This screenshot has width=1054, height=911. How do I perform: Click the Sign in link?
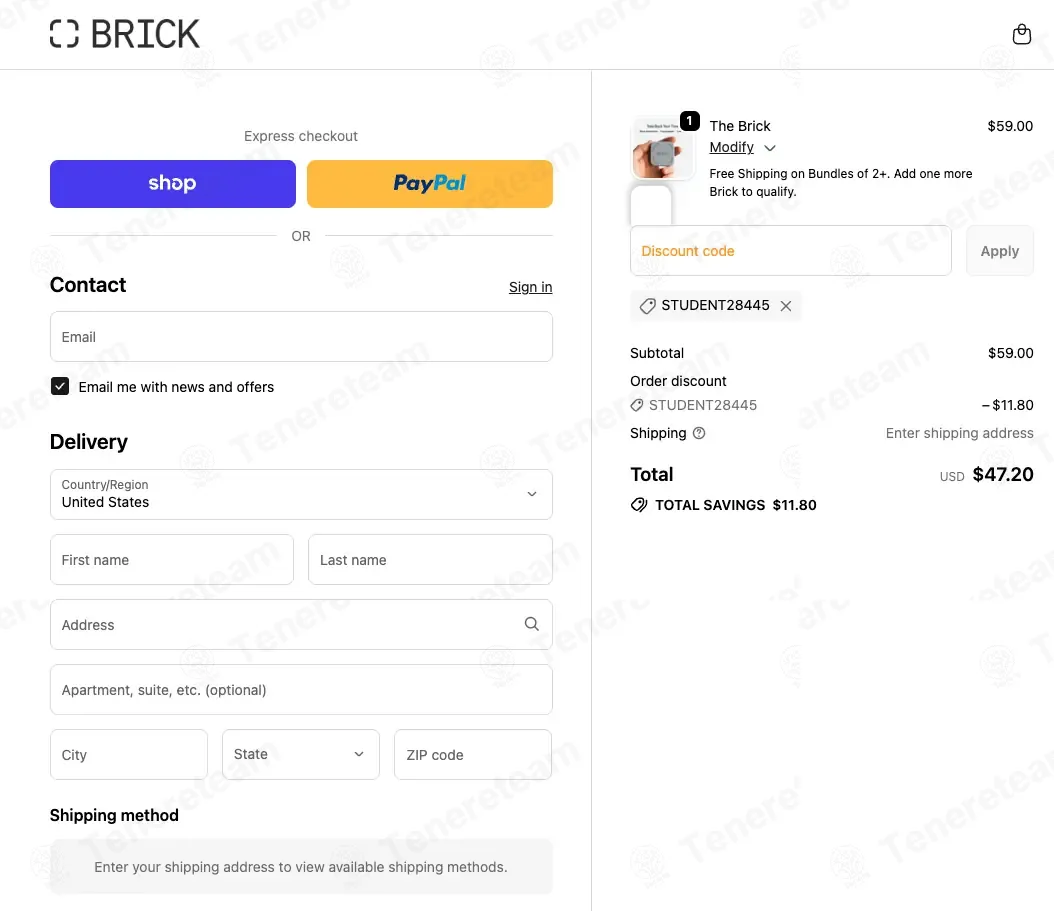point(530,287)
